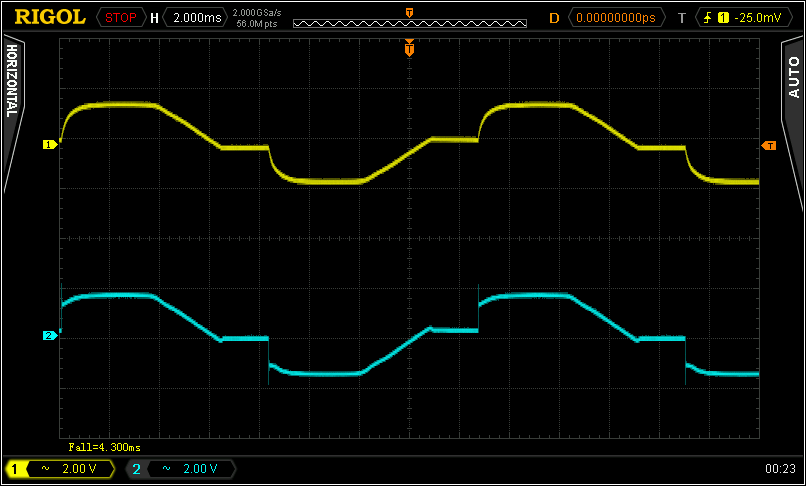Click channel 2 AC coupling symbol

click(167, 469)
